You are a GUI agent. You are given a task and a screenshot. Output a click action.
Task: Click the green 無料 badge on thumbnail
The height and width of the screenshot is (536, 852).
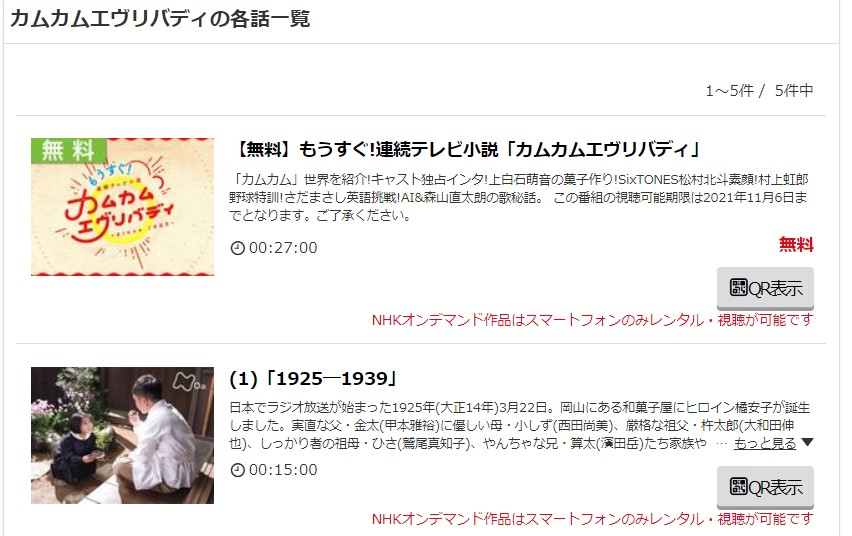[x=68, y=150]
